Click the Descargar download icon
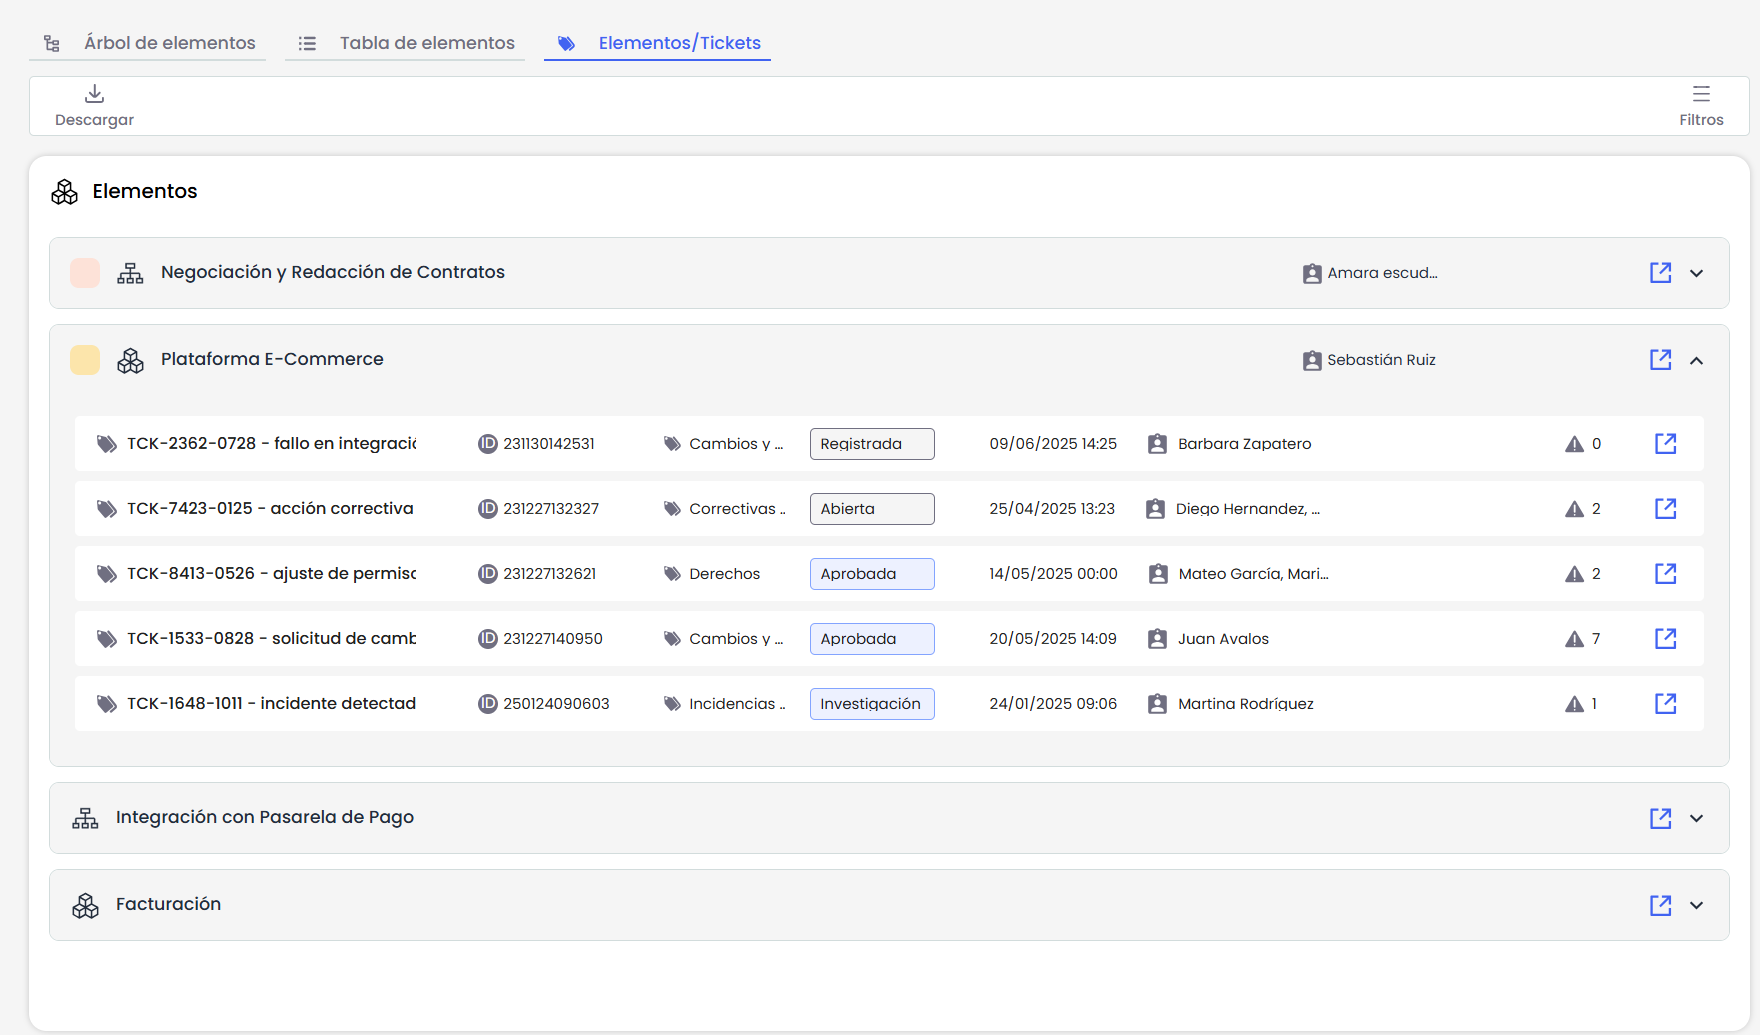 tap(94, 94)
